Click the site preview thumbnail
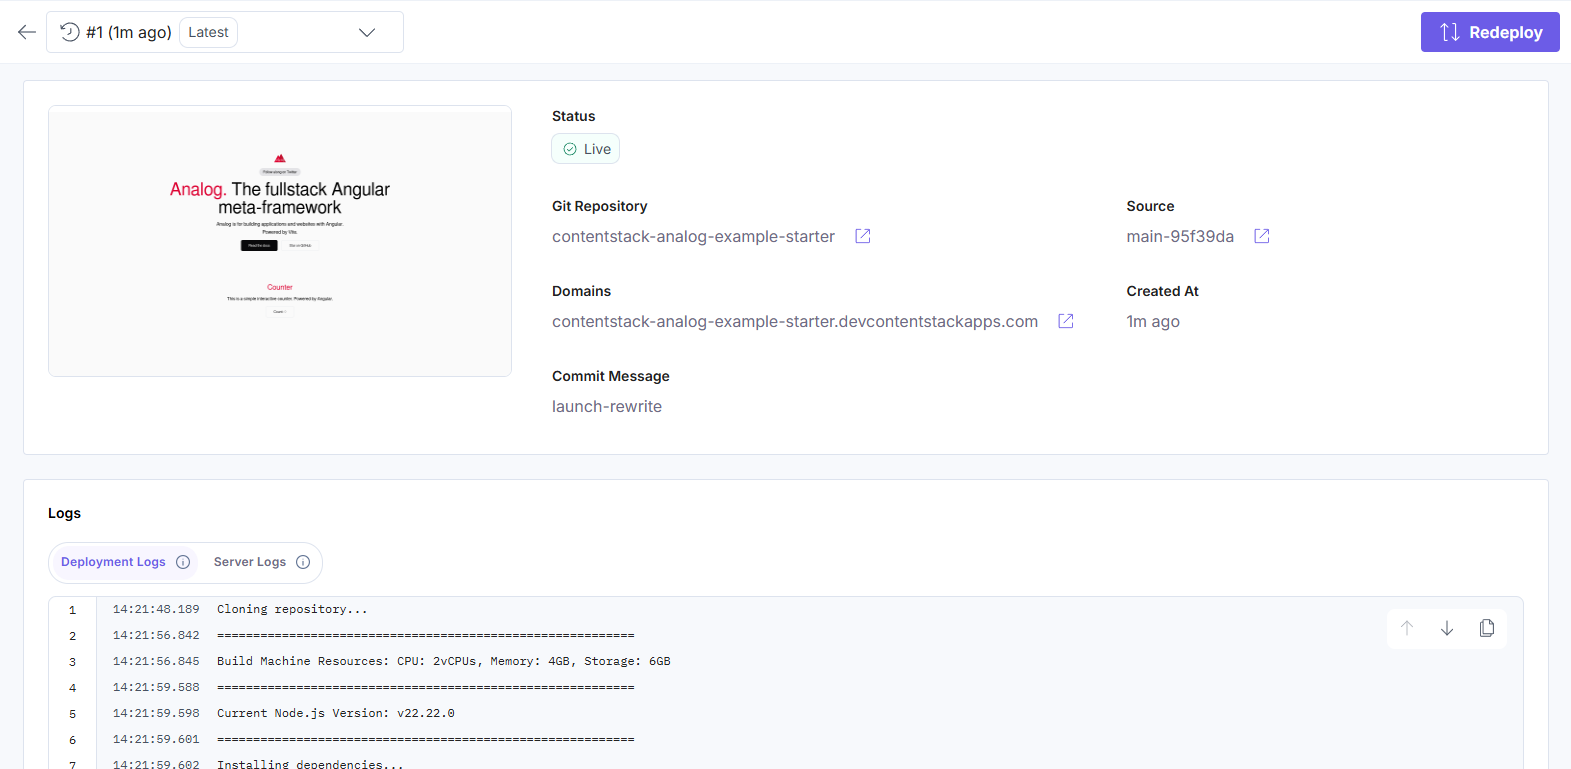The width and height of the screenshot is (1571, 769). pyautogui.click(x=280, y=241)
